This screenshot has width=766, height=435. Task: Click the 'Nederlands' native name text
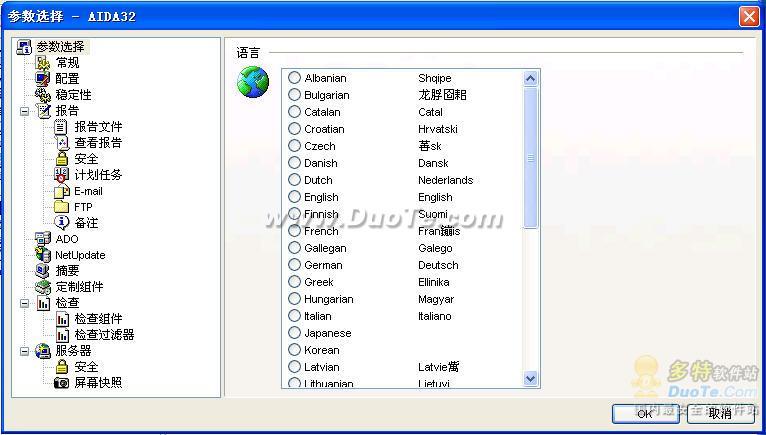coord(446,180)
